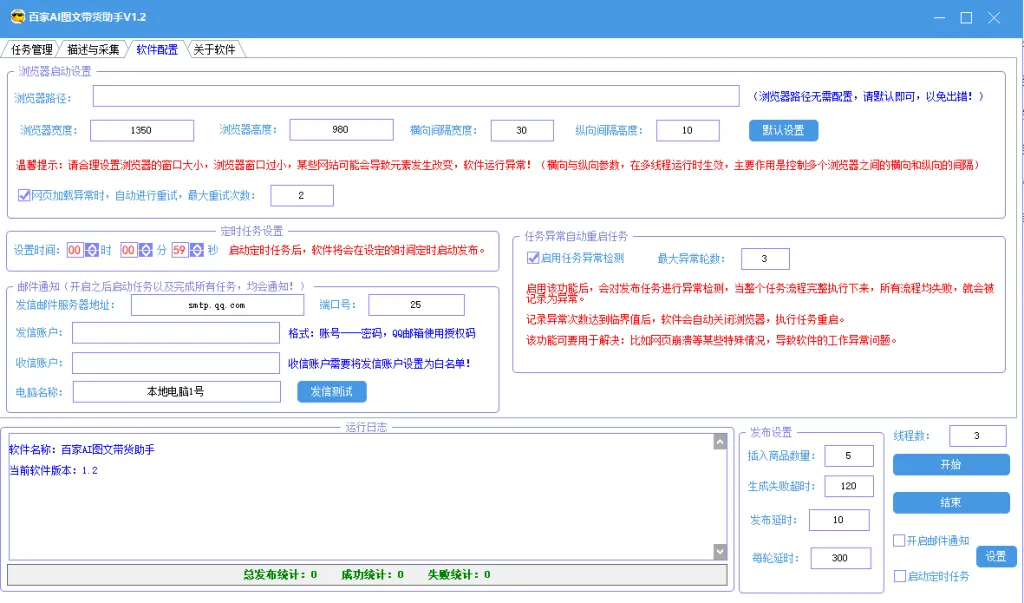1024x603 pixels.
Task: Click the 默认设置 button
Action: tap(783, 130)
